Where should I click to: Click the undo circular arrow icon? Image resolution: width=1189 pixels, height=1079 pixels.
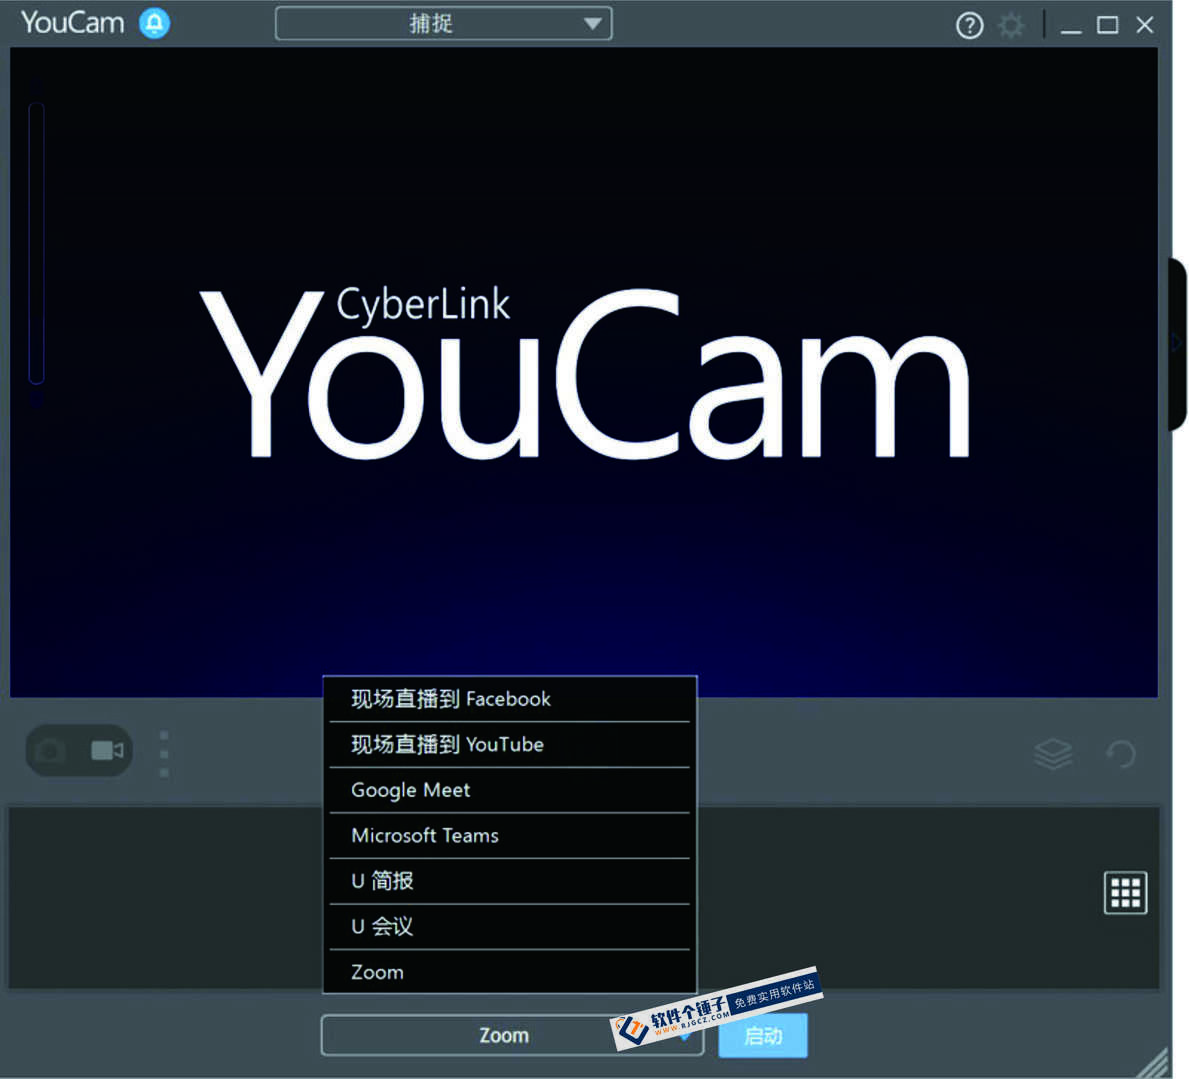click(x=1121, y=754)
